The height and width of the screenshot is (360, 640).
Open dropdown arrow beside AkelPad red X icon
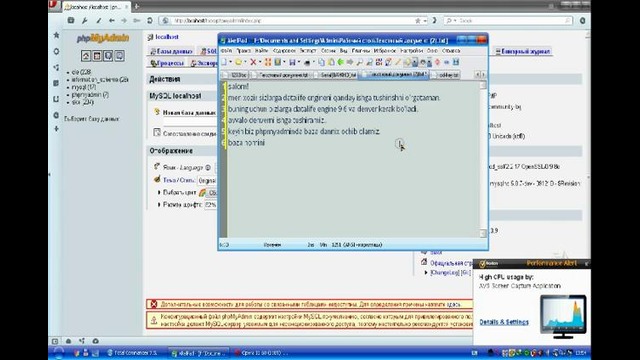point(260,62)
